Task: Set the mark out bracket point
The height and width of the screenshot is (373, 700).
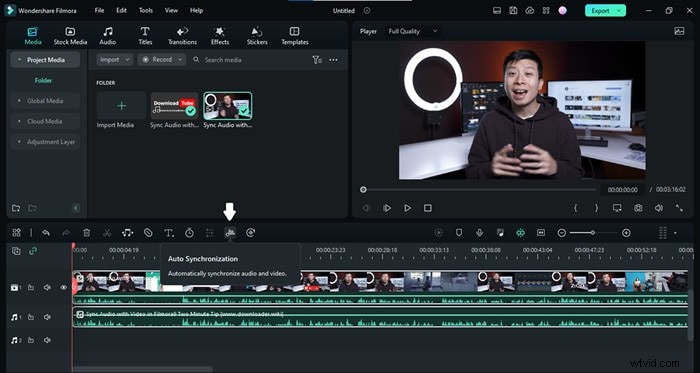Action: [596, 208]
